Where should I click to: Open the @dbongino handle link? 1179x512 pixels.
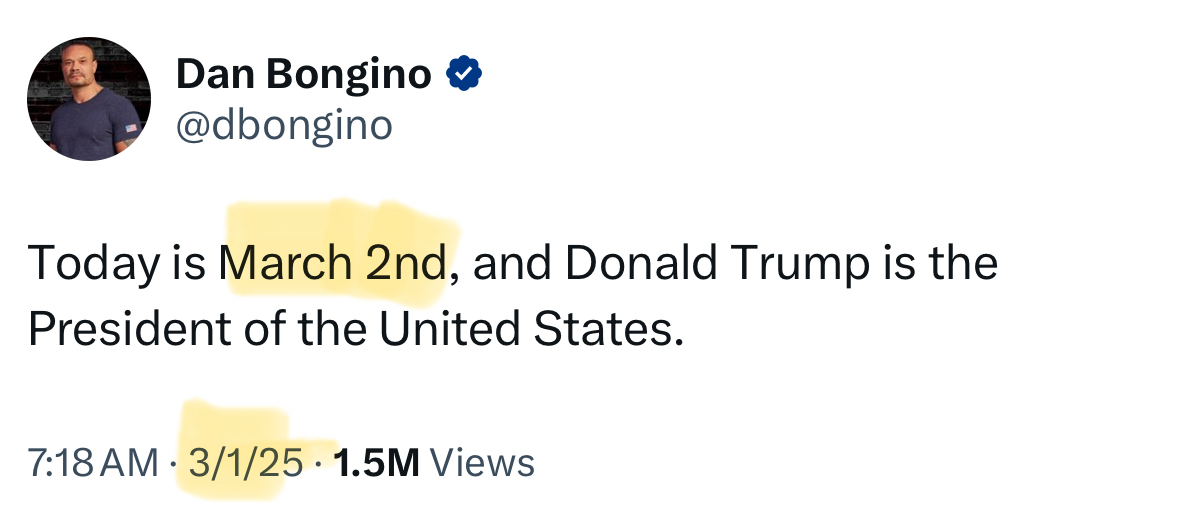click(x=284, y=126)
